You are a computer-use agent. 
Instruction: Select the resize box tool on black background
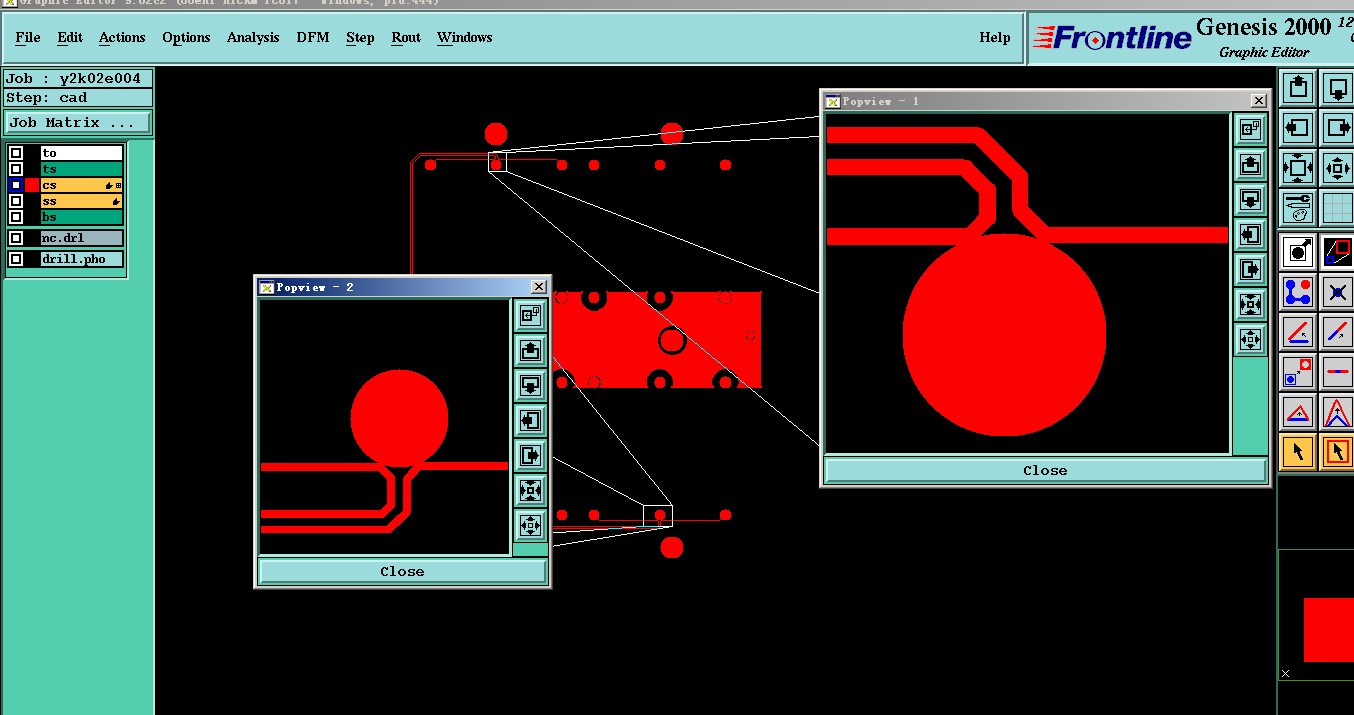point(1338,251)
